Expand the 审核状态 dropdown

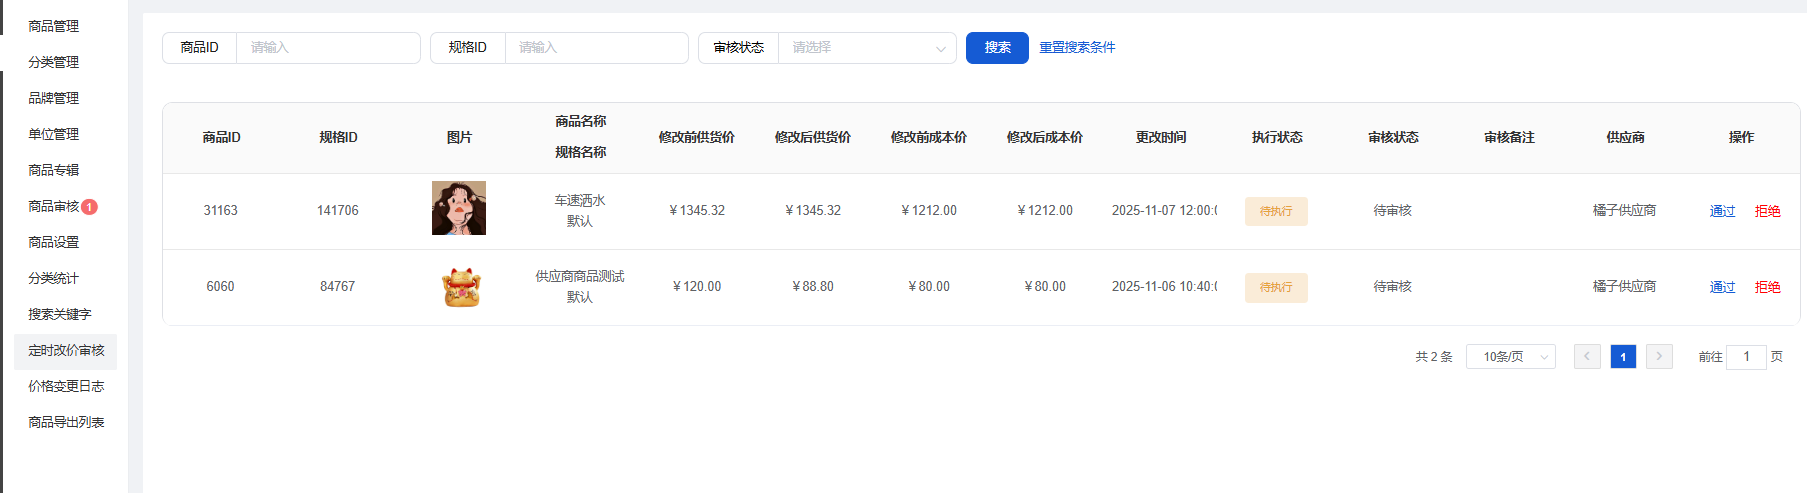coord(866,48)
